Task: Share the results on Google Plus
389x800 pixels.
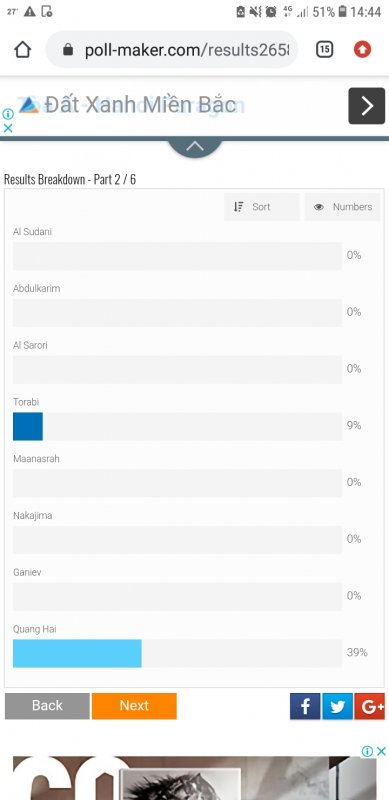Action: pos(370,706)
